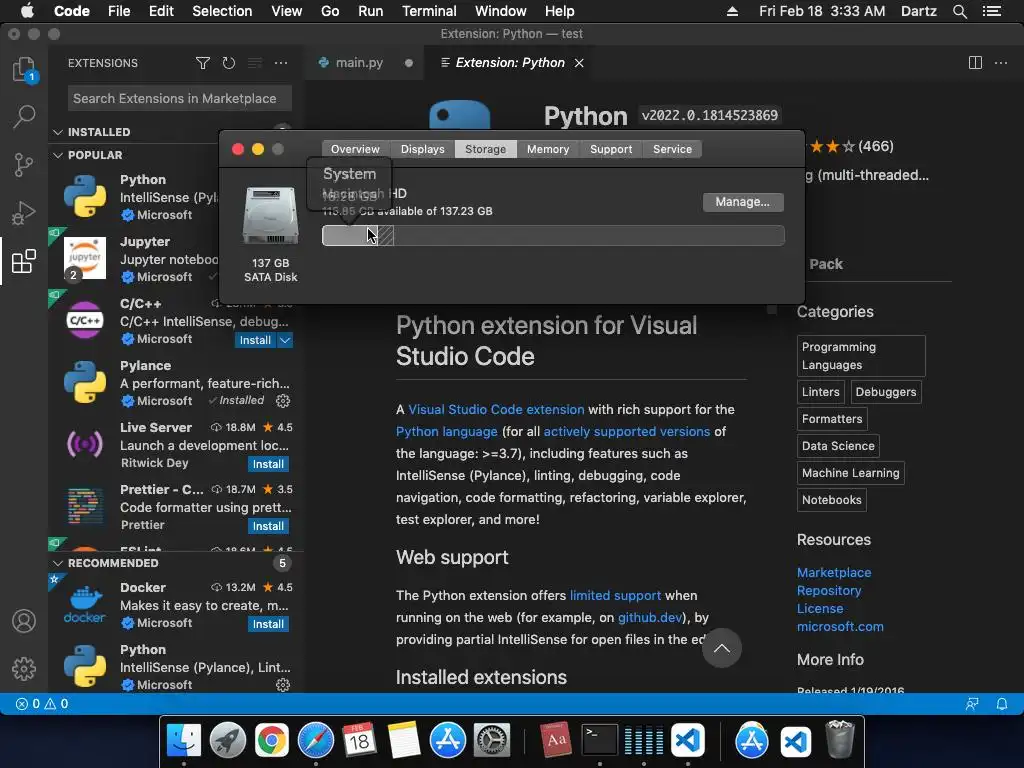Image resolution: width=1024 pixels, height=768 pixels.
Task: Focus Search Extensions in Marketplace field
Action: pos(180,99)
